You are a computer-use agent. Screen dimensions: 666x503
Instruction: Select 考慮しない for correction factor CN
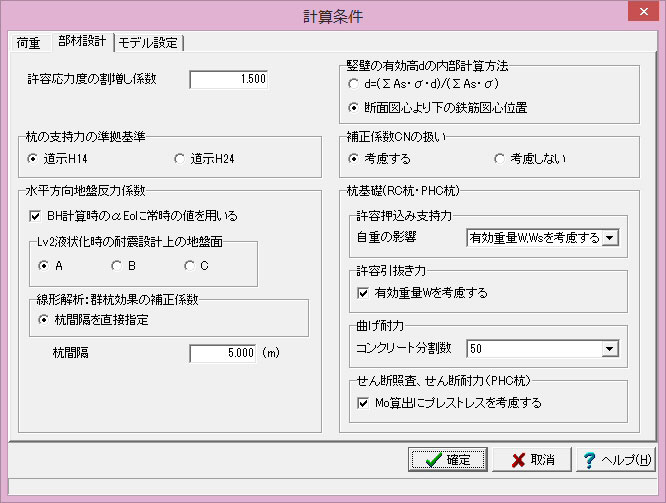click(531, 159)
